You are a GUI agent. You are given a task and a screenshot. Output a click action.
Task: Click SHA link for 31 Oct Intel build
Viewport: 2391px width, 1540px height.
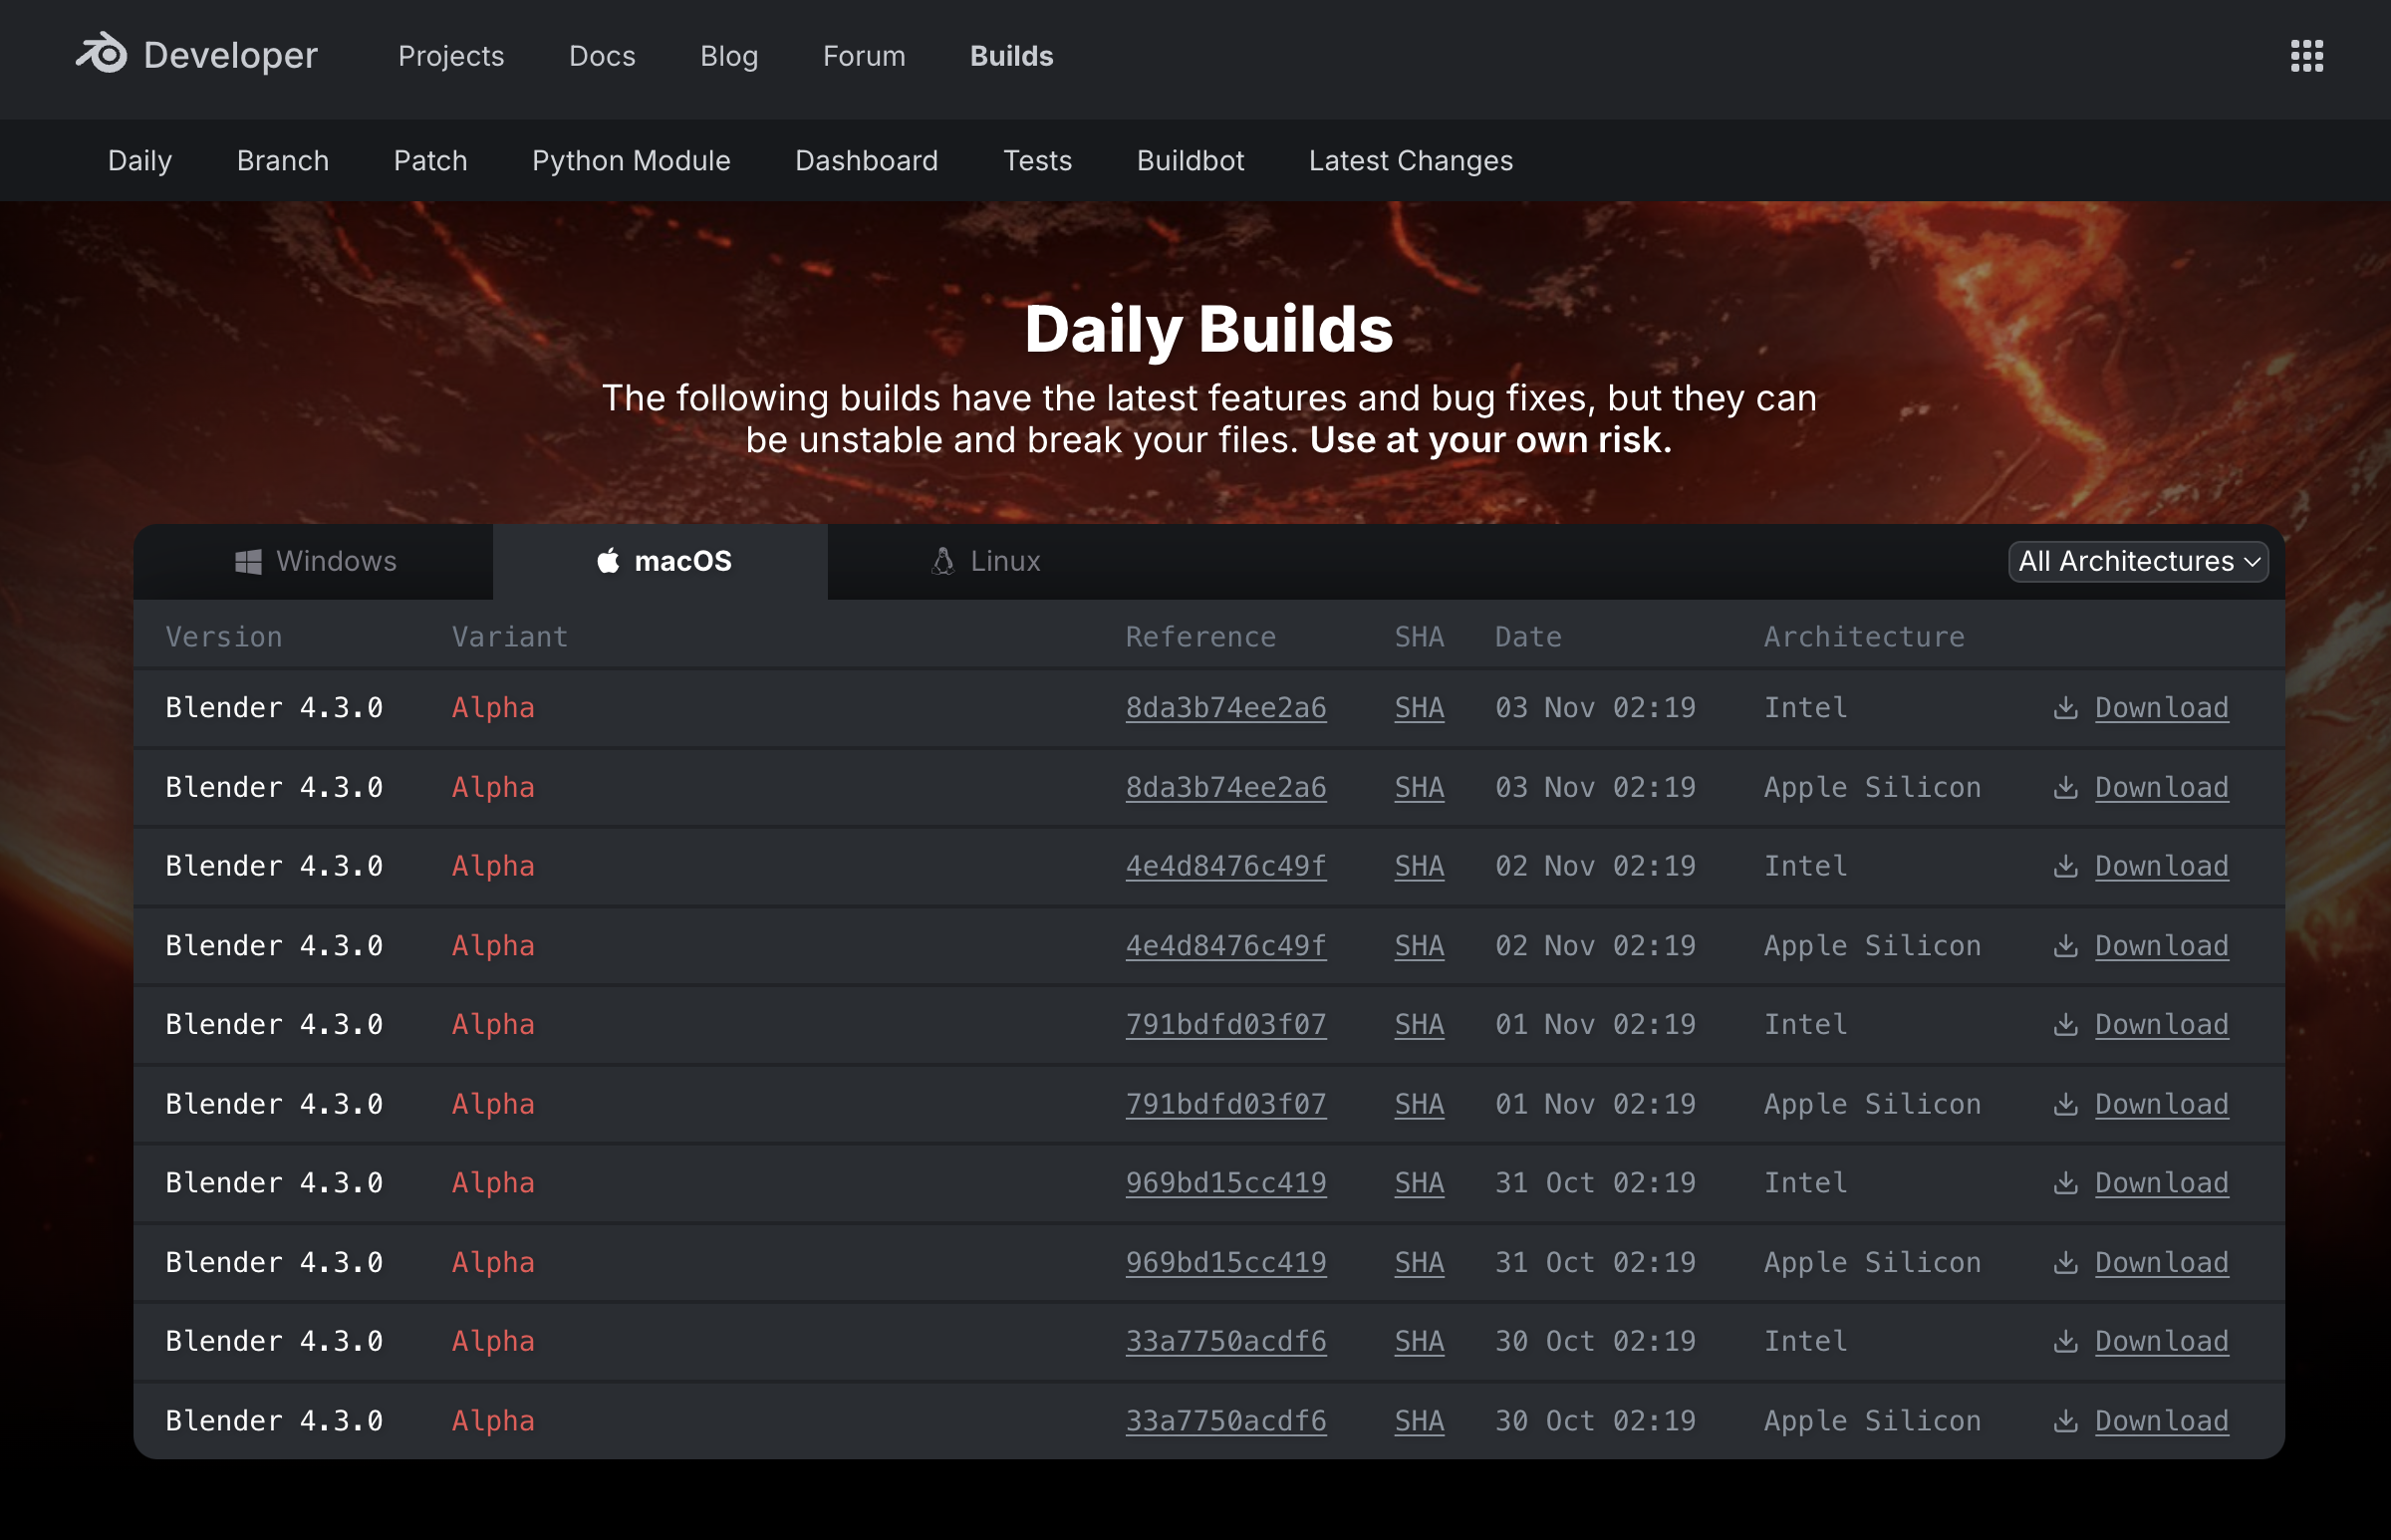(1419, 1183)
